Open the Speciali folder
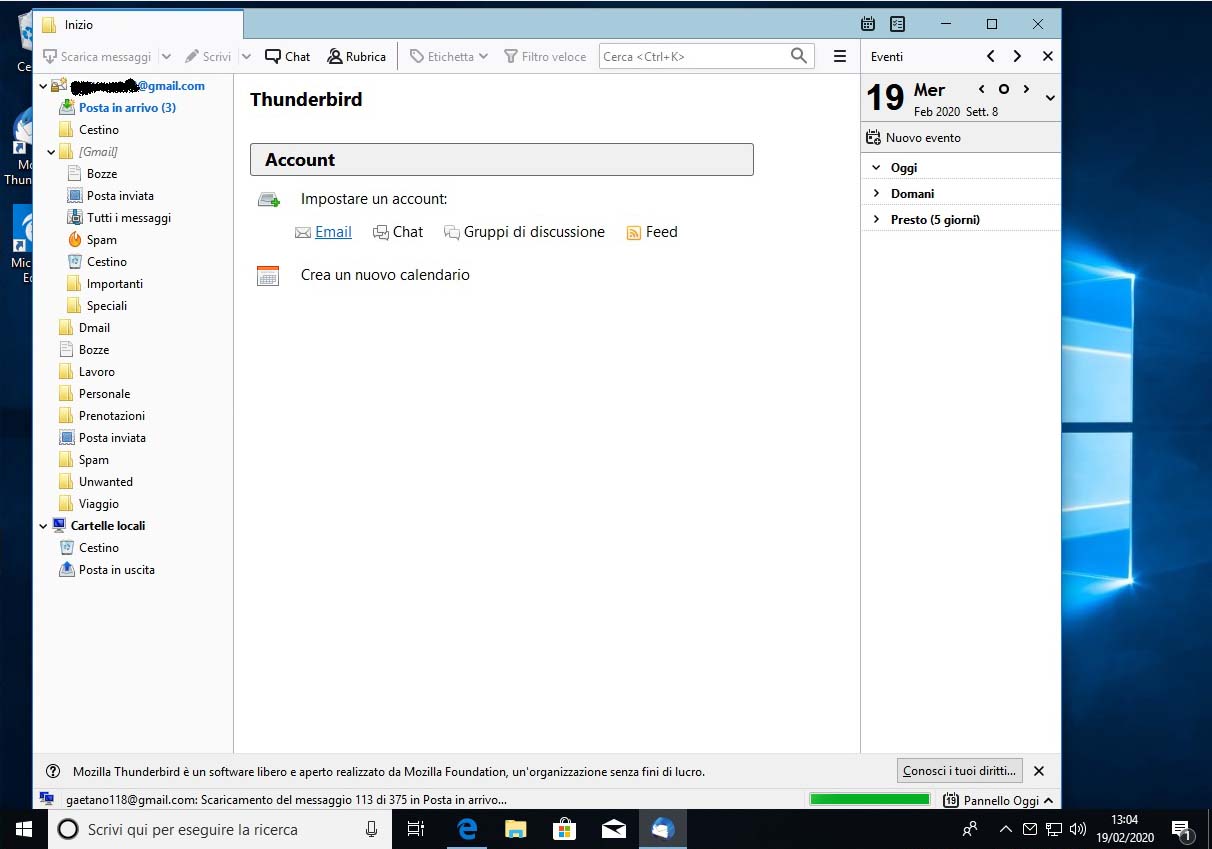Viewport: 1212px width, 849px height. (107, 306)
